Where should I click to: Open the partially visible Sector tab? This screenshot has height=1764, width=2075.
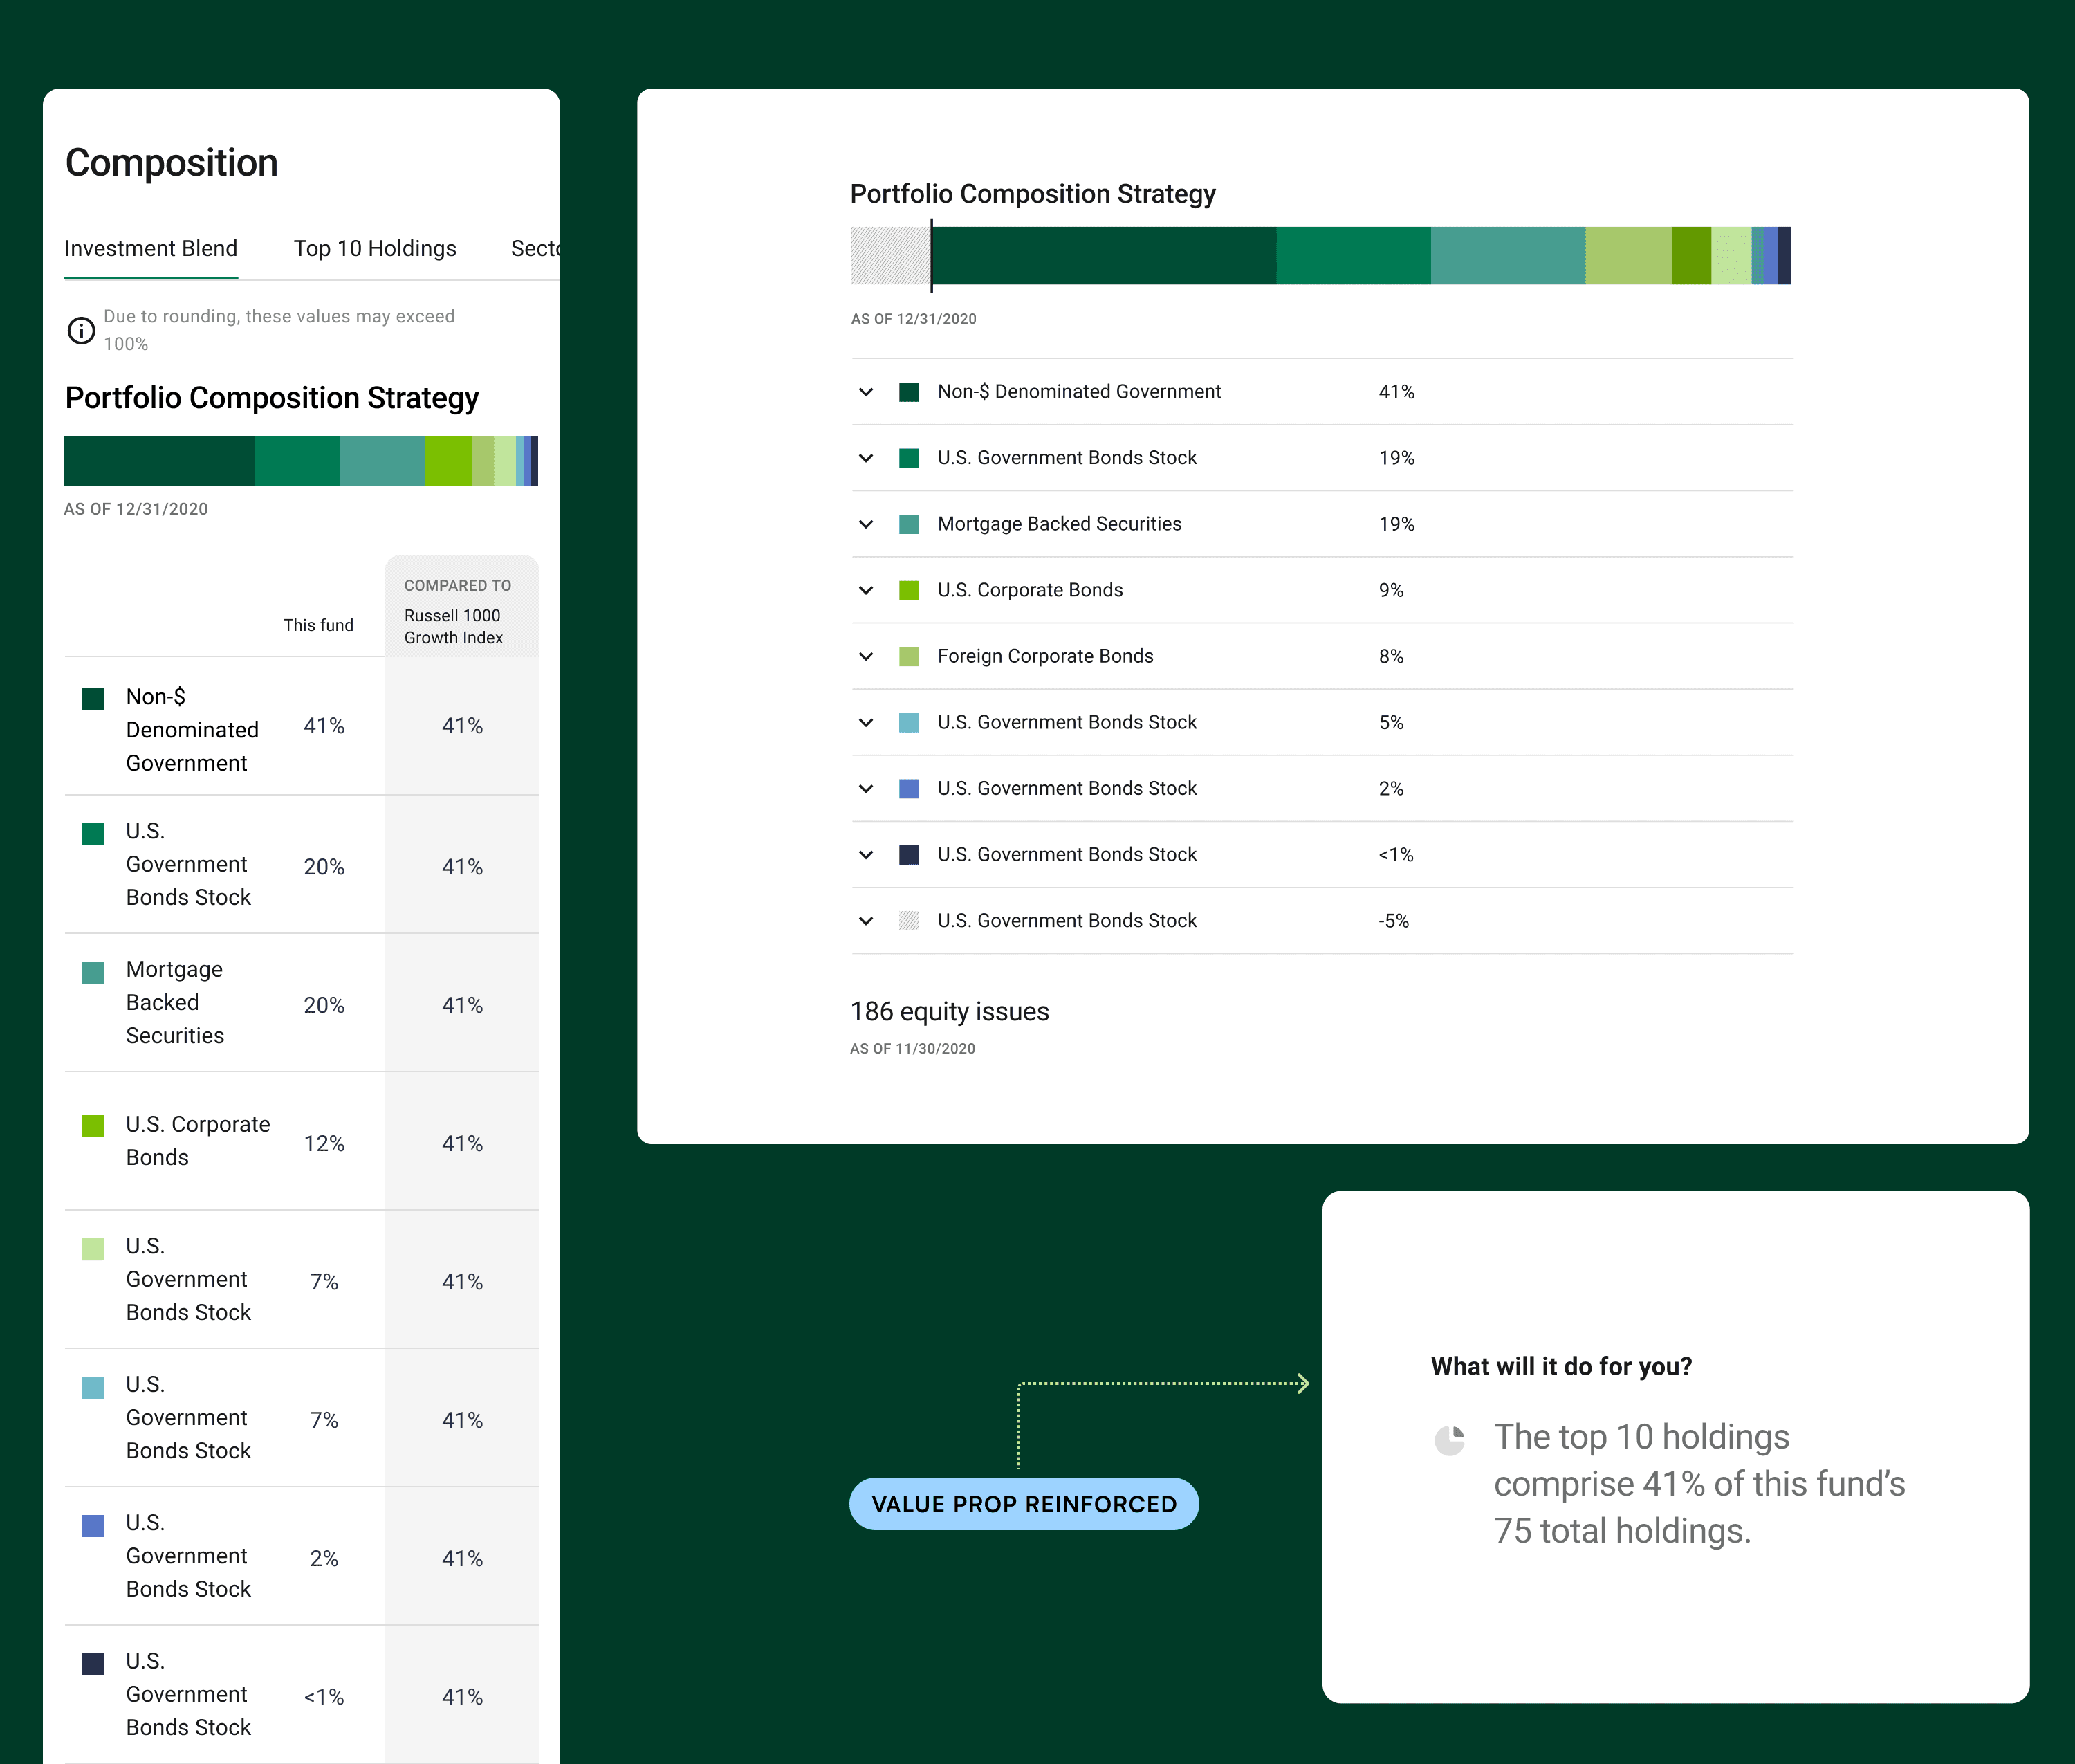pos(535,248)
